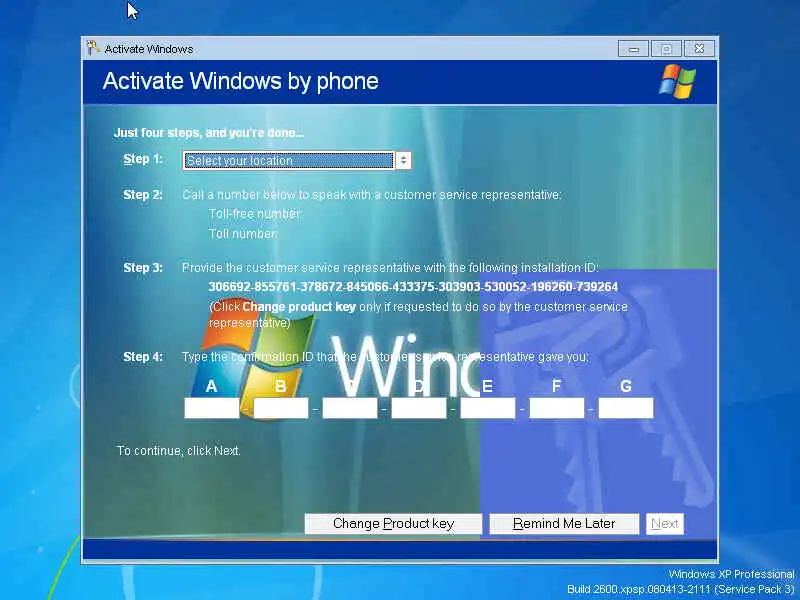Click the Step 4 label
Screen dimensions: 800x600
(143, 357)
